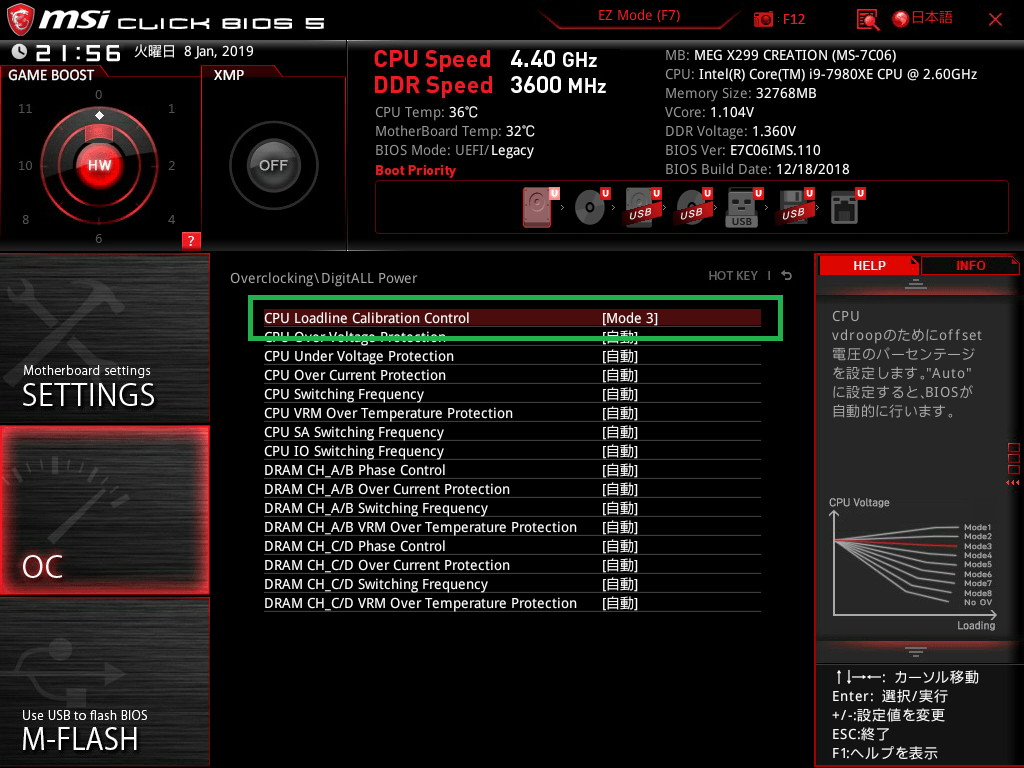Click the BIOS Ver E7C06IMS.110 text
This screenshot has height=768, width=1024.
click(x=743, y=150)
